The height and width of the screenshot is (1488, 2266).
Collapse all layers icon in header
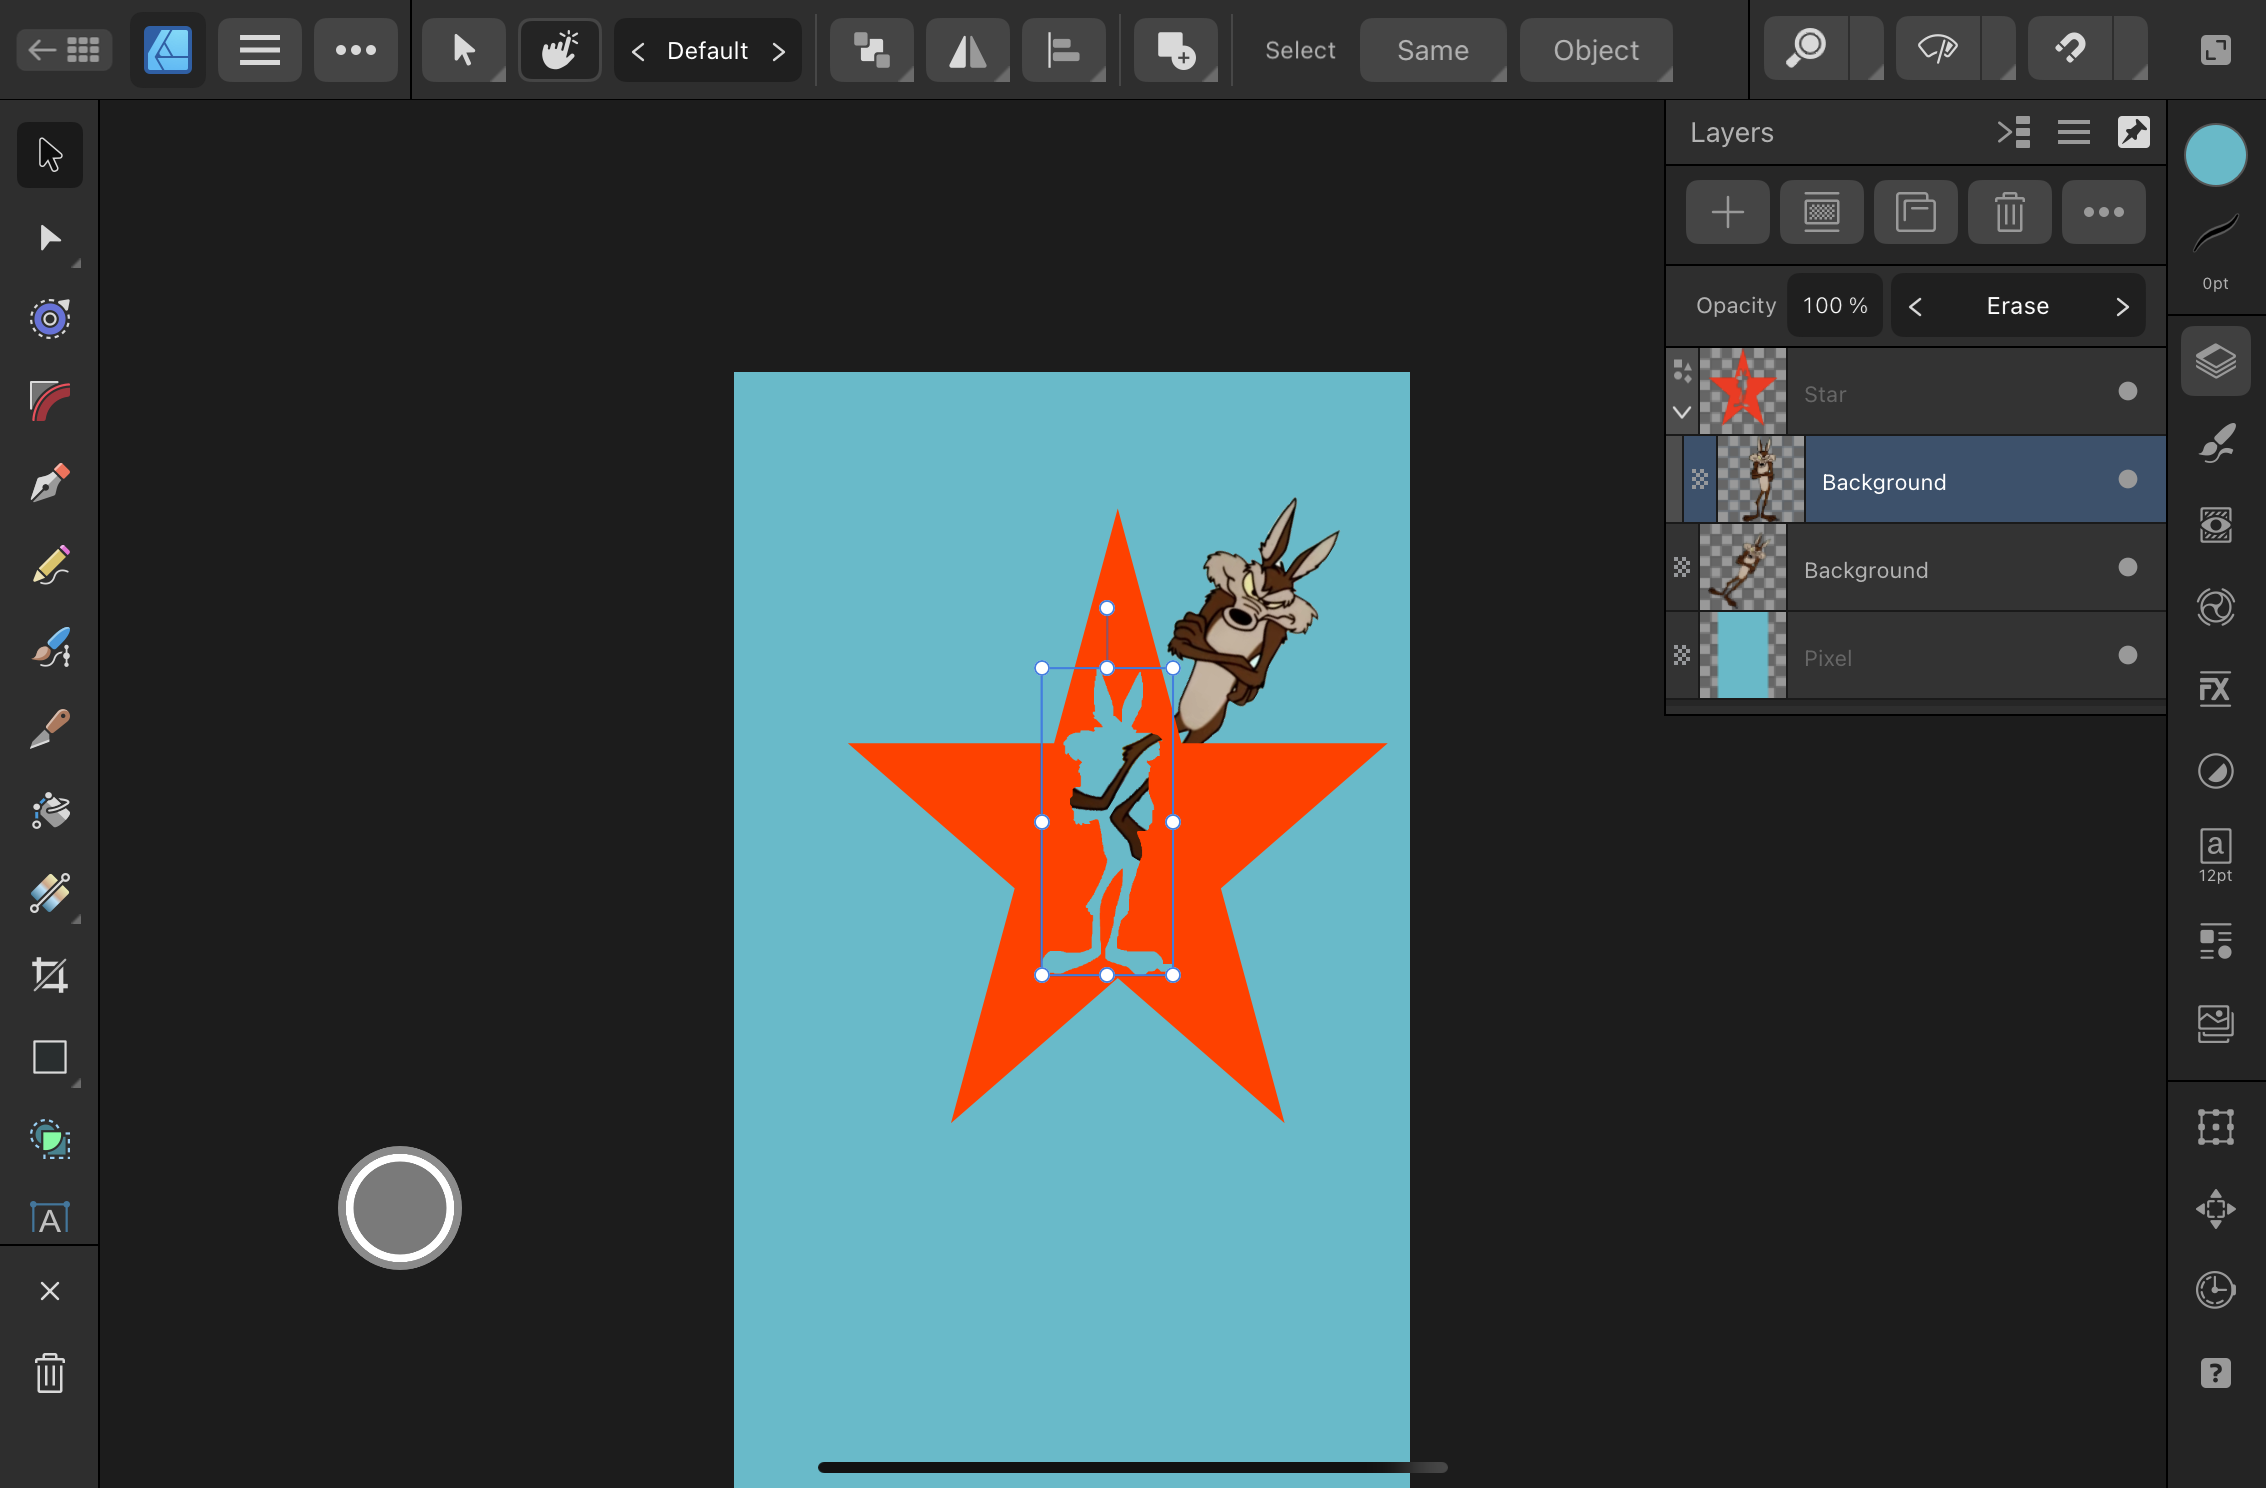click(x=2014, y=132)
